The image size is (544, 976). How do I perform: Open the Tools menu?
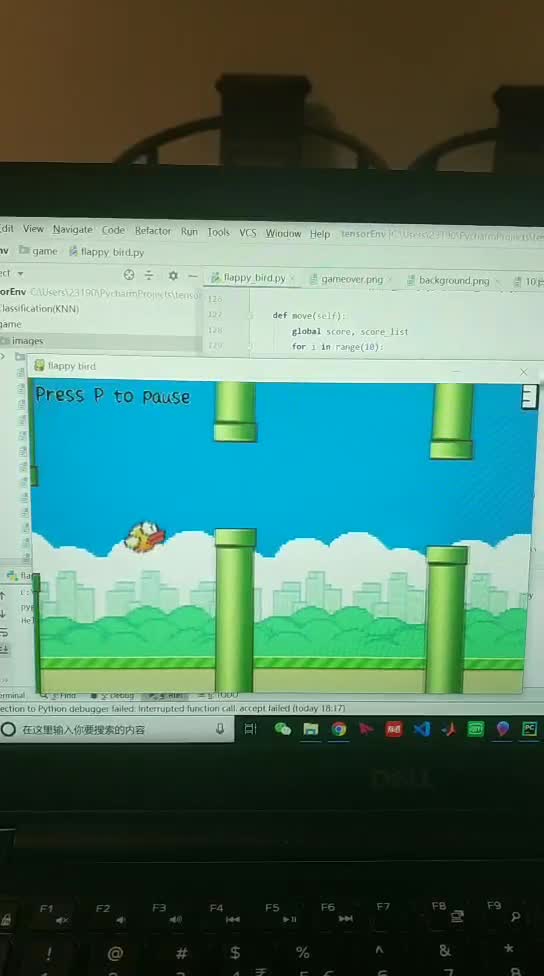tap(218, 232)
